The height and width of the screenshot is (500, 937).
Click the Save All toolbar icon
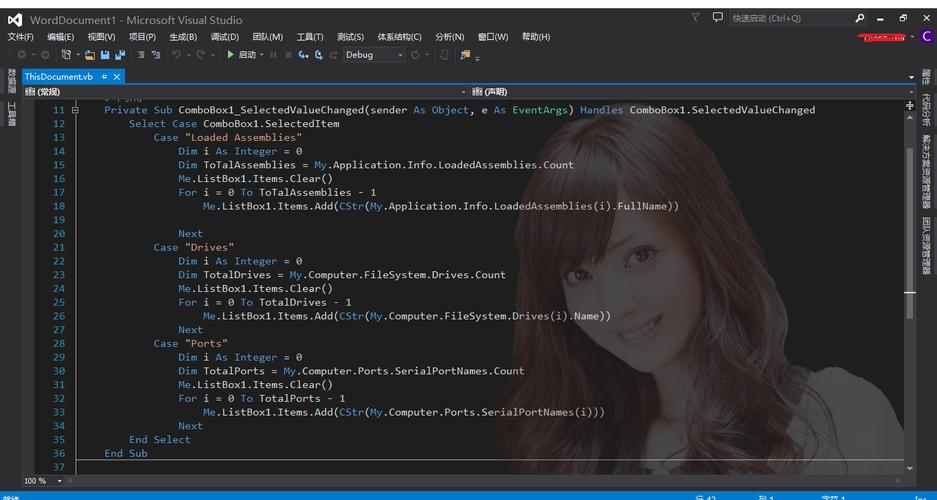[x=120, y=55]
